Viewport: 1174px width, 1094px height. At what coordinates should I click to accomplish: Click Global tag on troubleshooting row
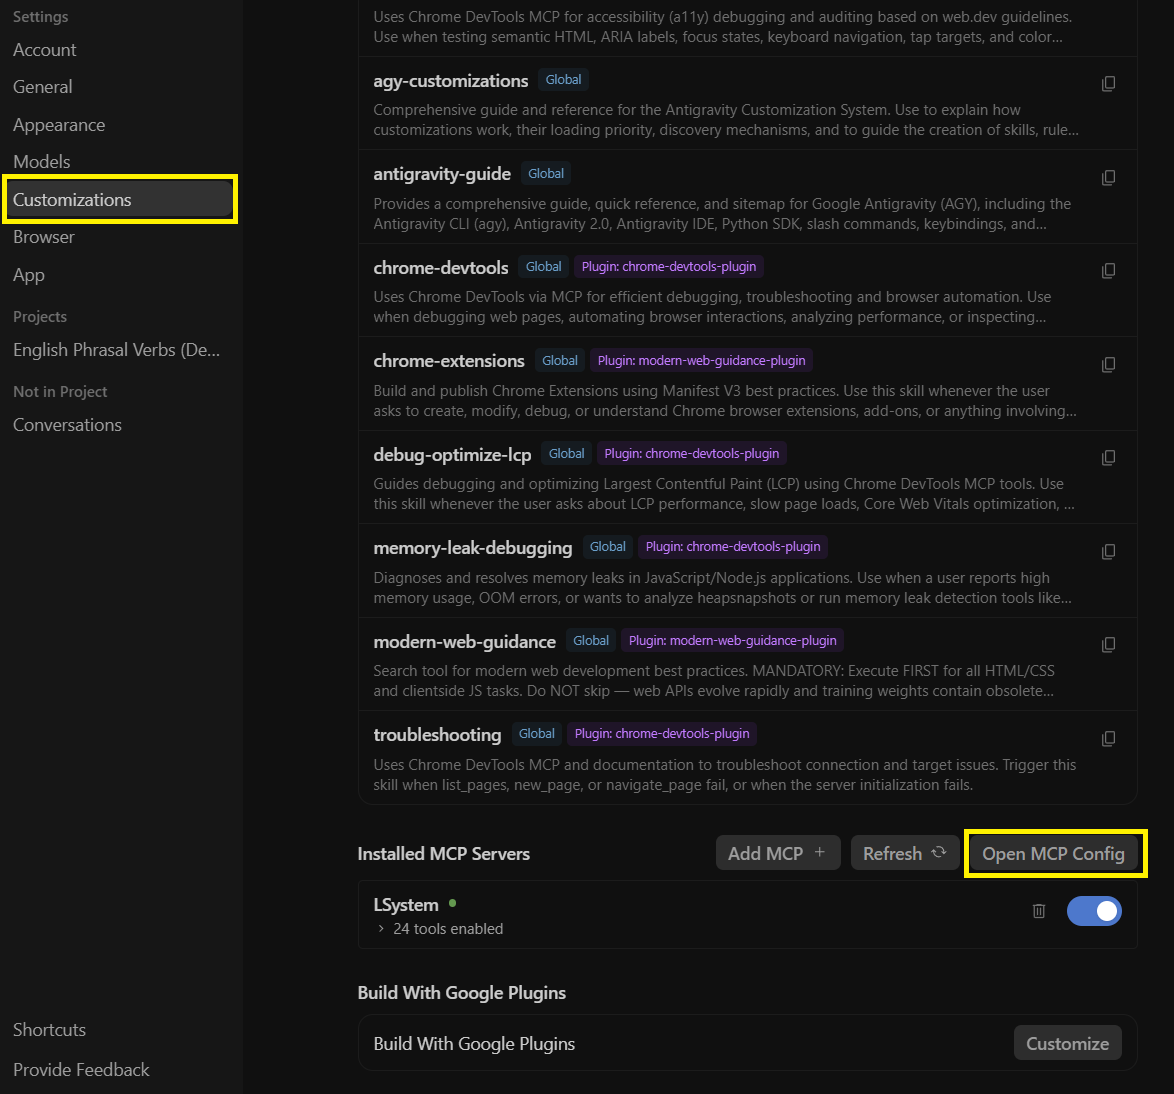[538, 733]
